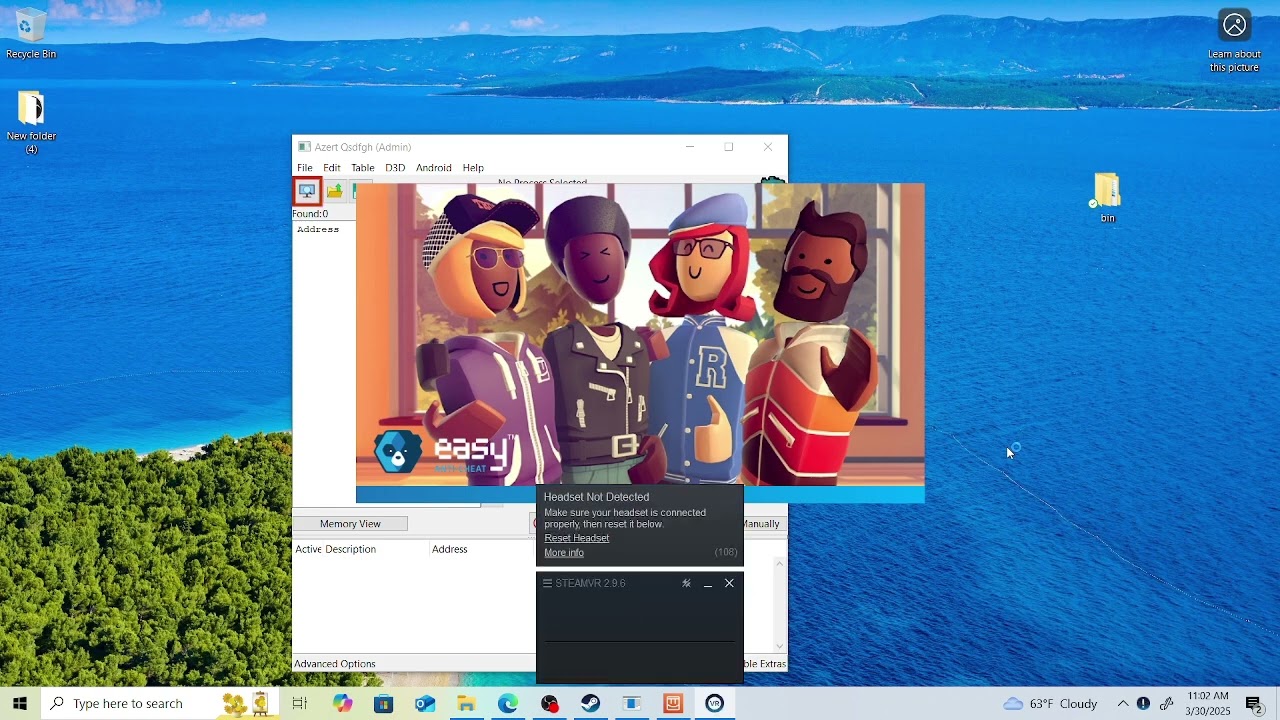Screen dimensions: 1280x720
Task: Open the D3D menu
Action: coord(395,168)
